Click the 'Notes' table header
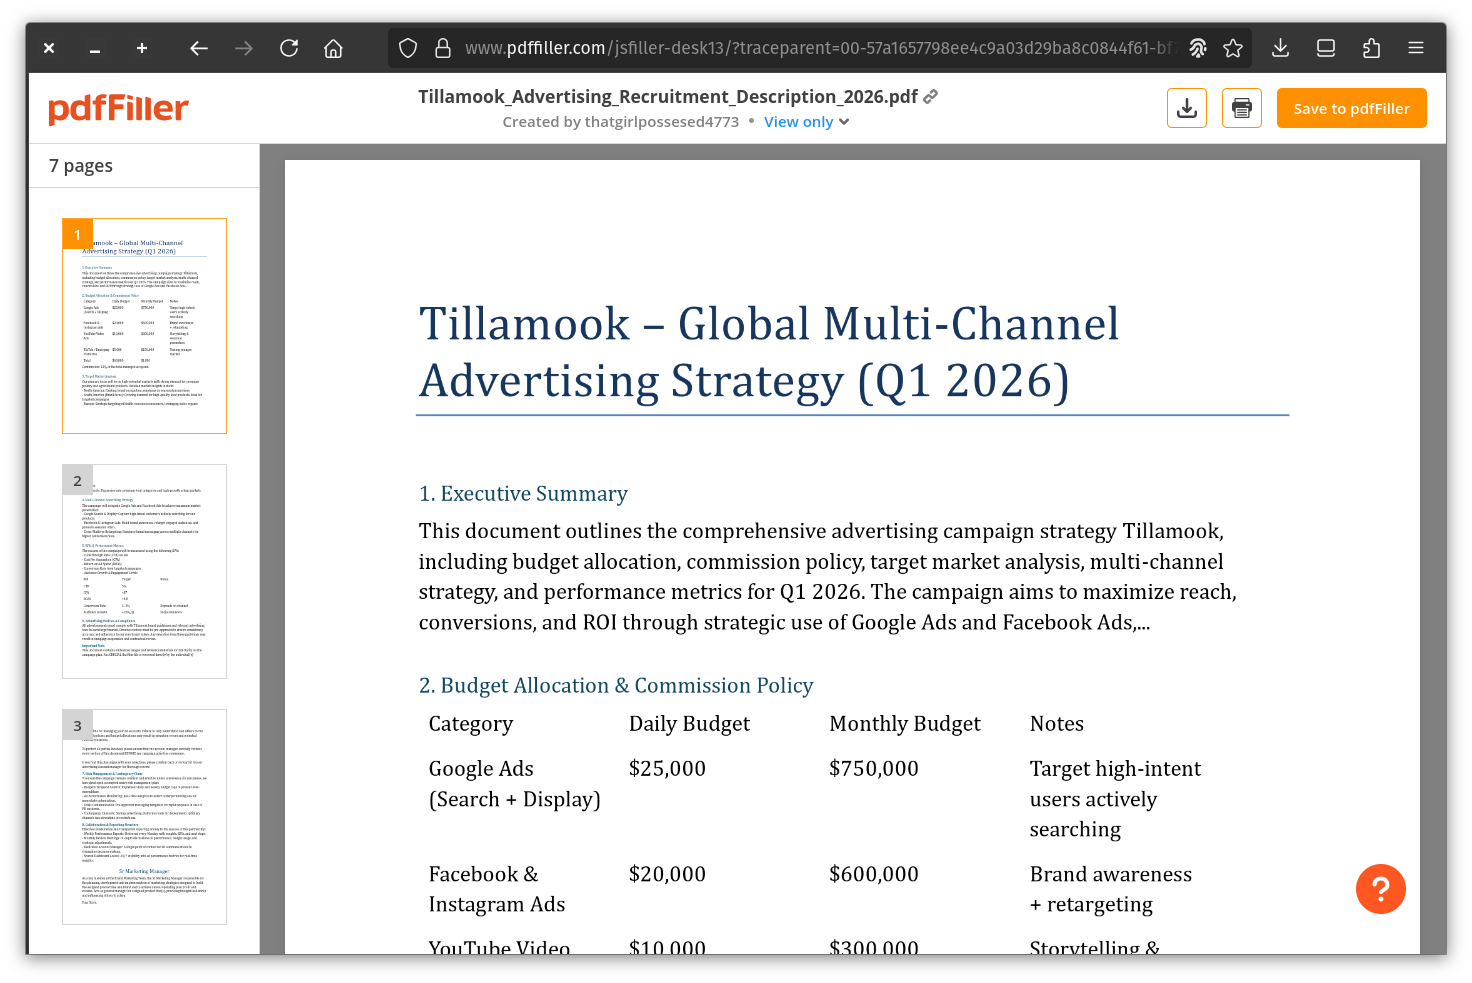Image resolution: width=1472 pixels, height=983 pixels. pyautogui.click(x=1057, y=724)
